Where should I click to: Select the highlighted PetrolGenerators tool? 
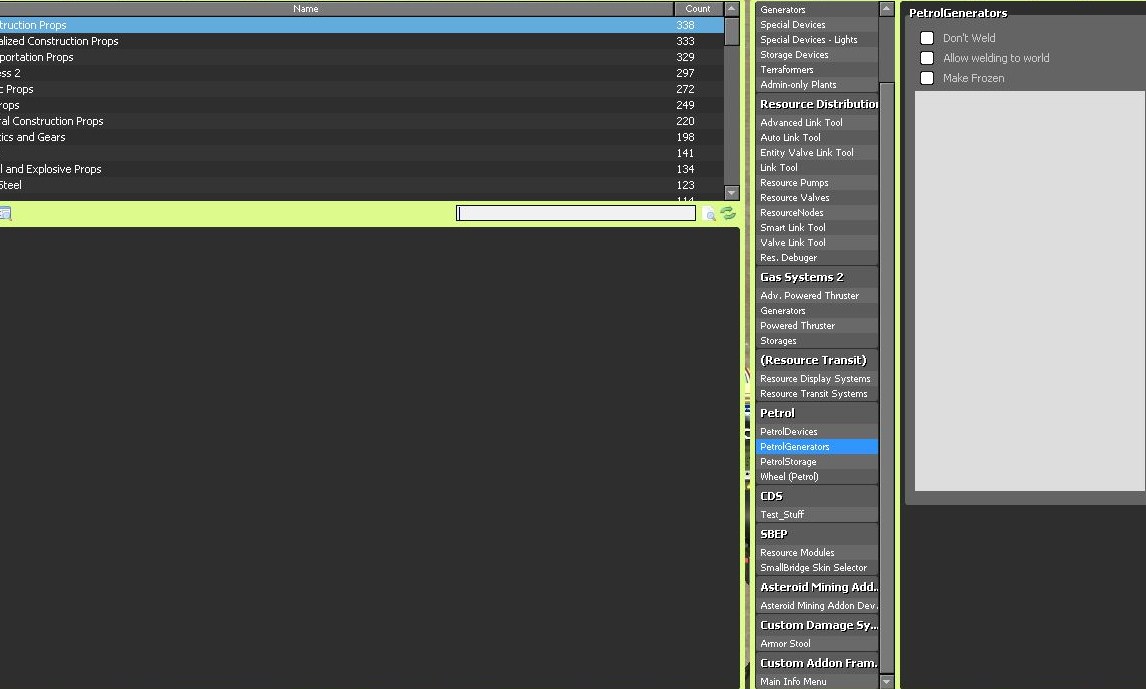coord(816,446)
